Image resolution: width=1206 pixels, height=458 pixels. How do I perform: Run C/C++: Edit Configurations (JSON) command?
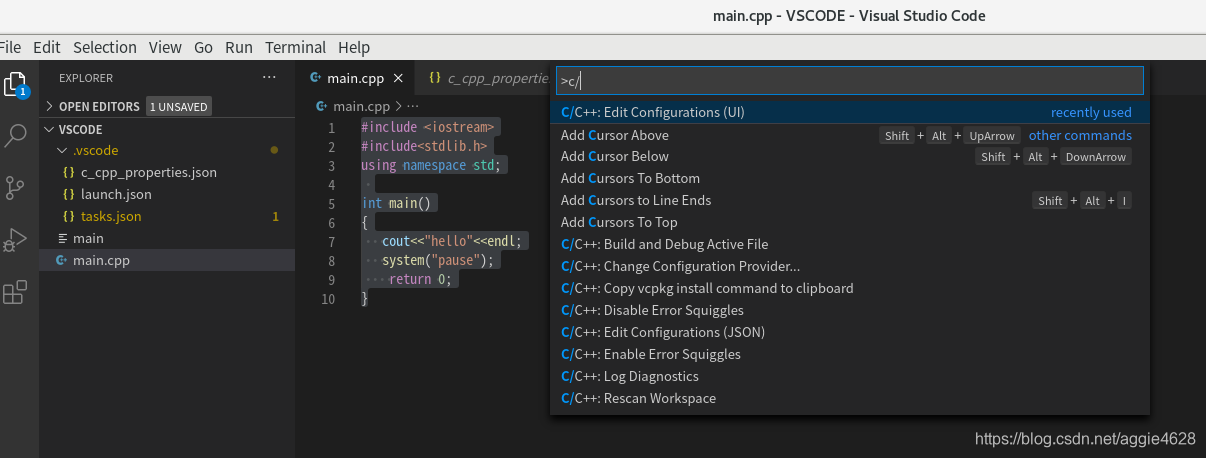pyautogui.click(x=850, y=332)
